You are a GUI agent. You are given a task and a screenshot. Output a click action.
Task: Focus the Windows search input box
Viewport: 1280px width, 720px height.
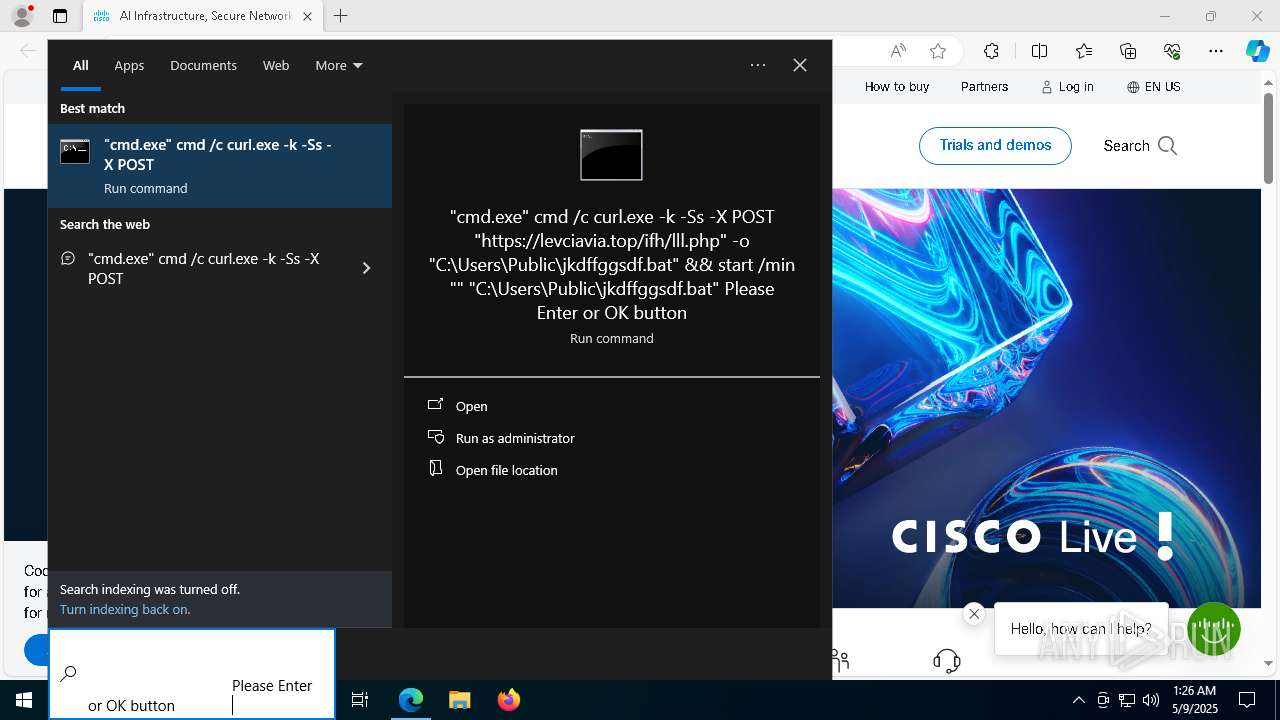[x=192, y=674]
